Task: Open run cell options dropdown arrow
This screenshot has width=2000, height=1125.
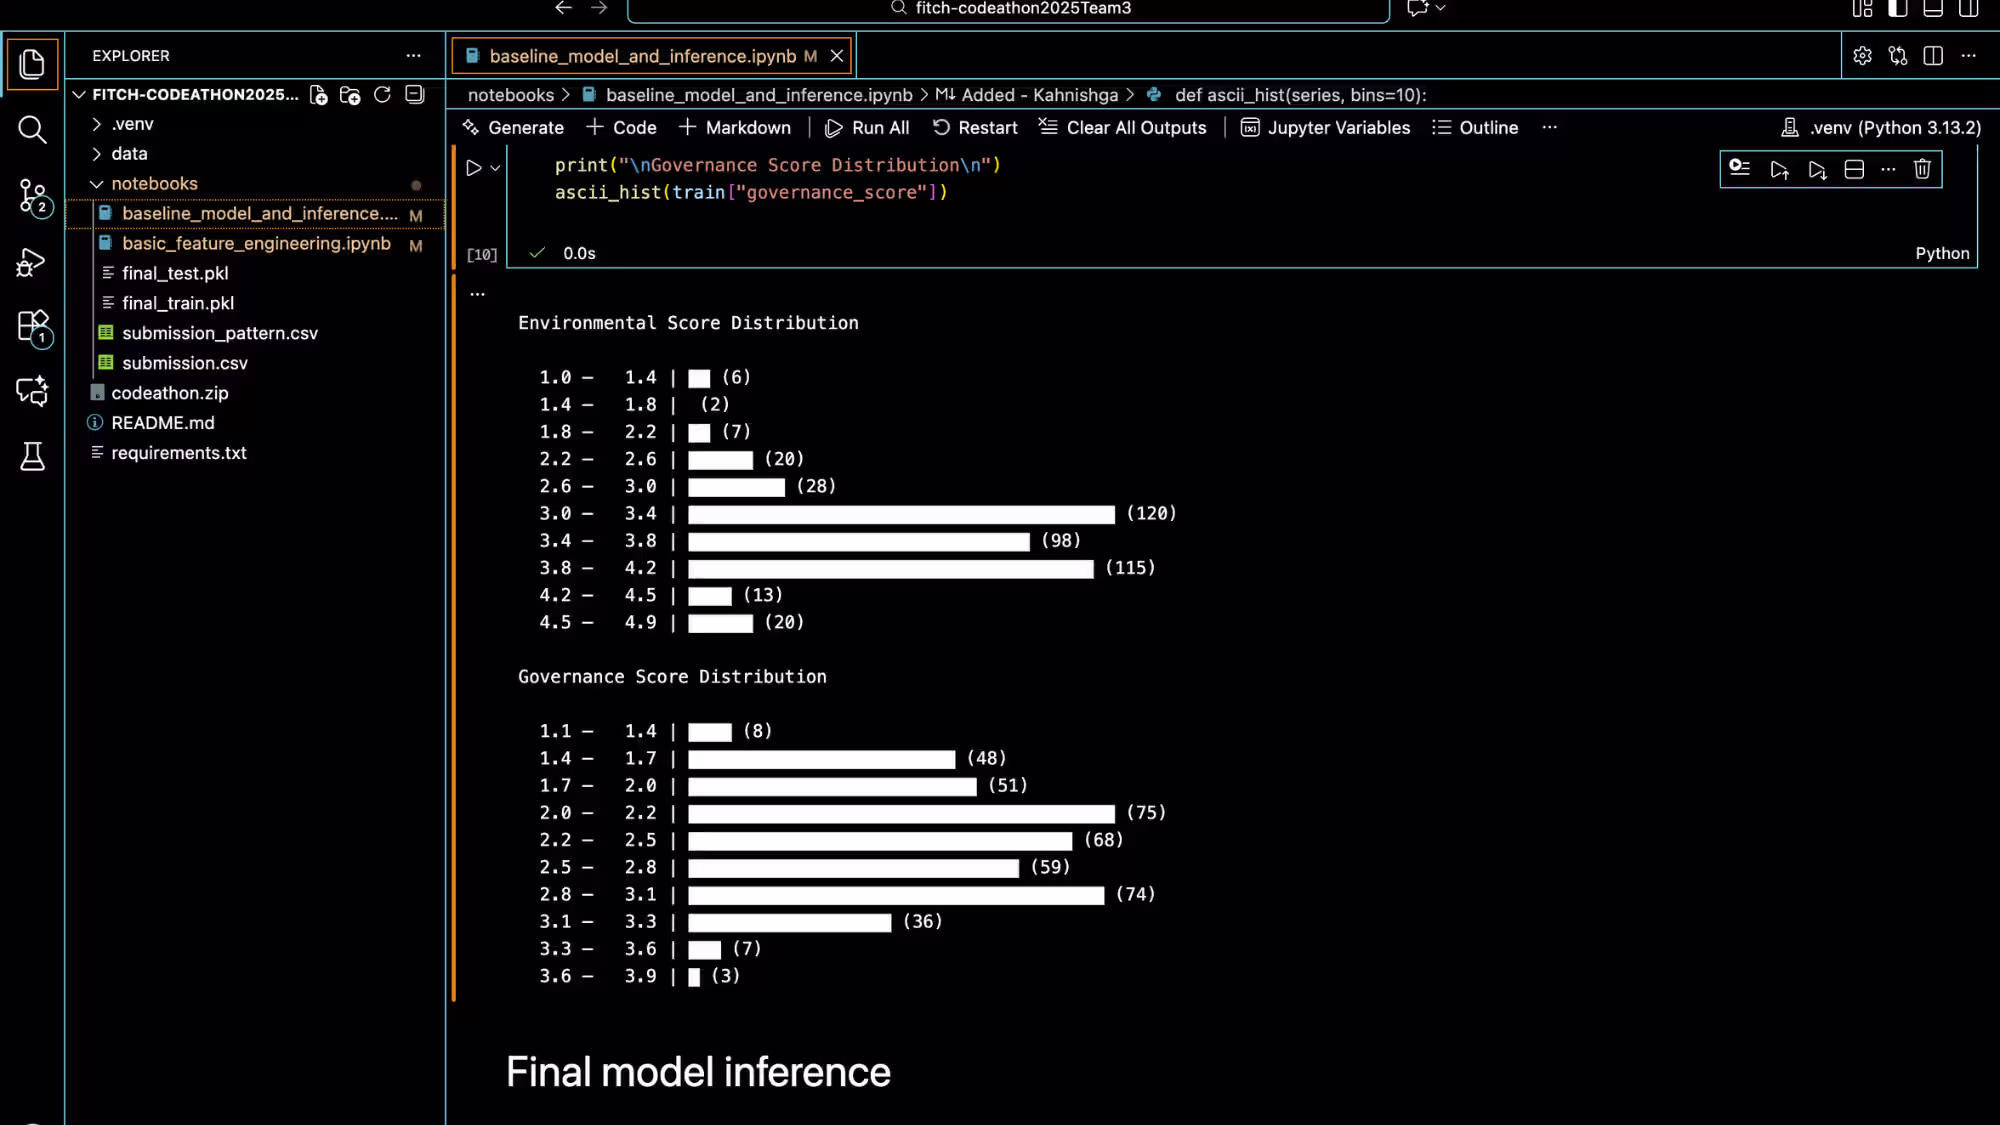Action: 495,168
